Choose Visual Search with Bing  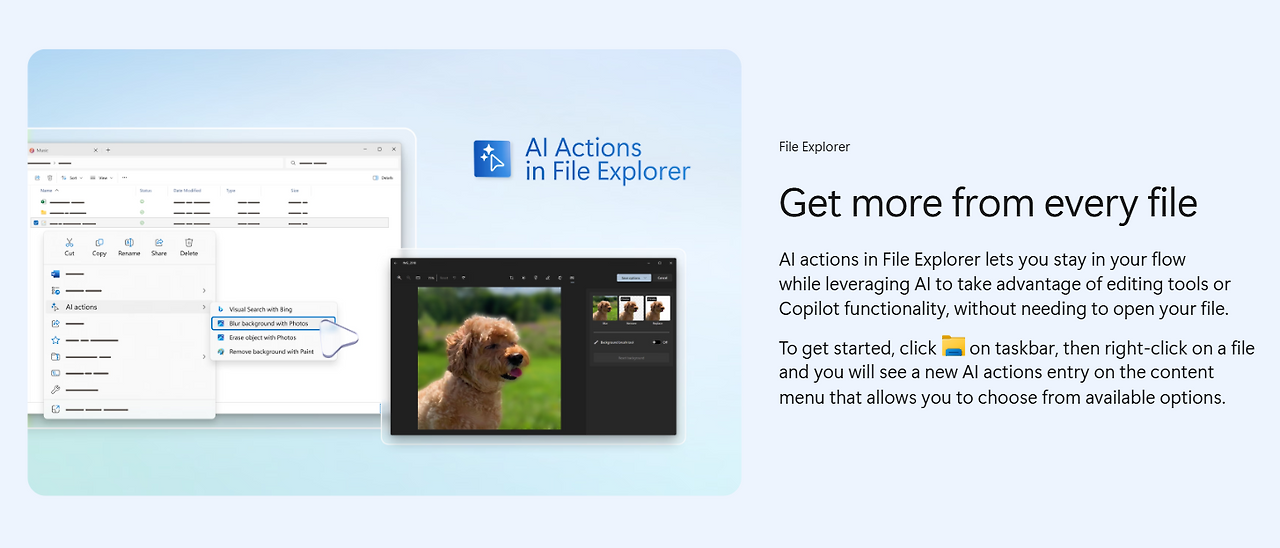click(274, 310)
